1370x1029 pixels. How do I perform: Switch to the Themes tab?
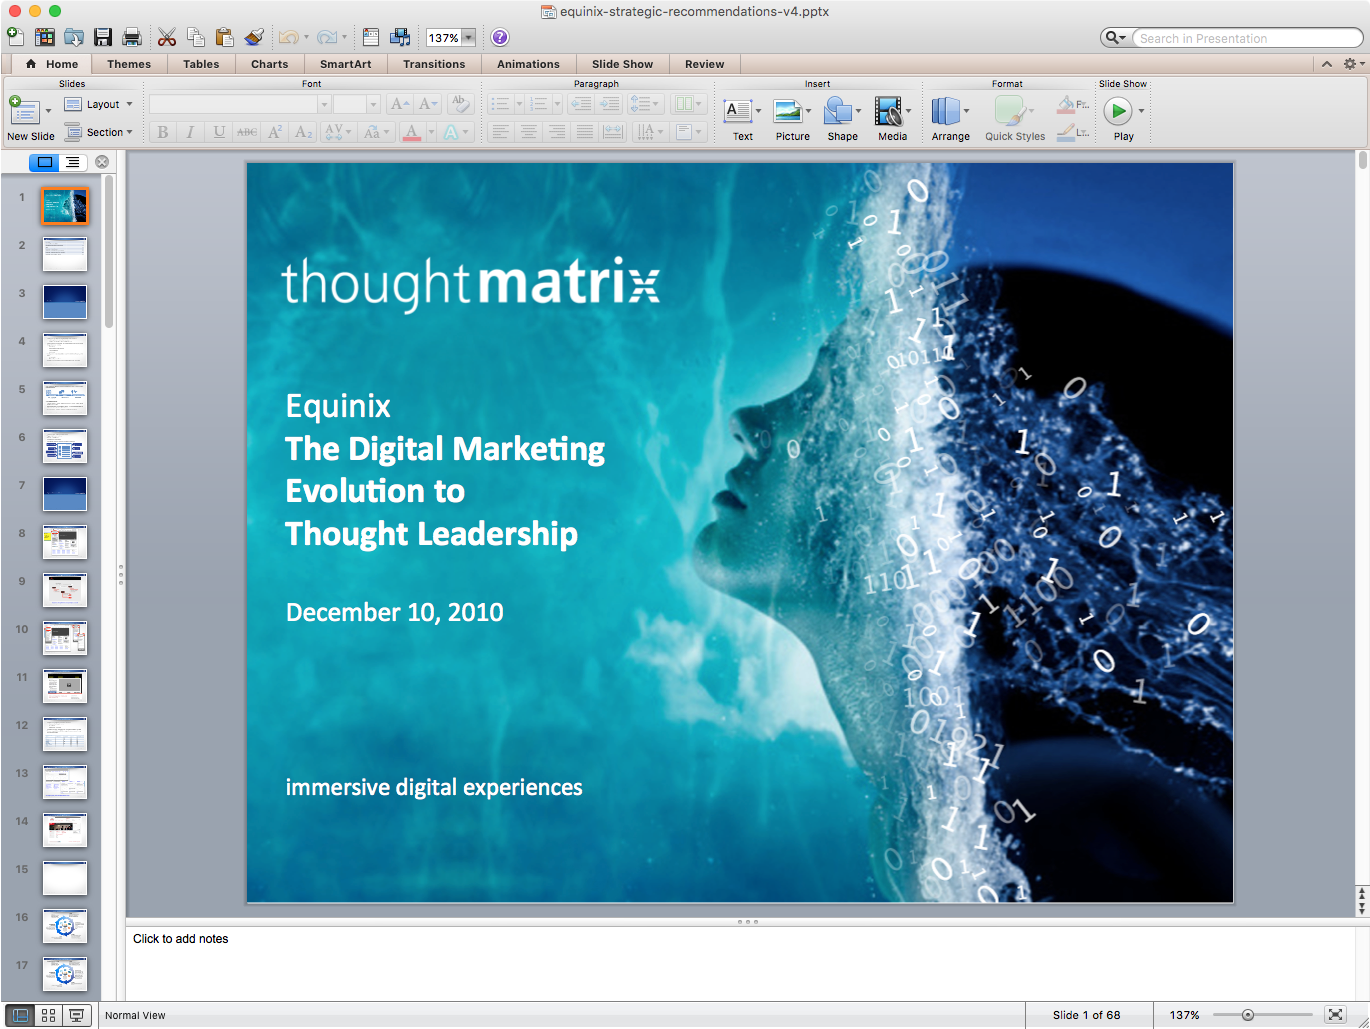(129, 64)
